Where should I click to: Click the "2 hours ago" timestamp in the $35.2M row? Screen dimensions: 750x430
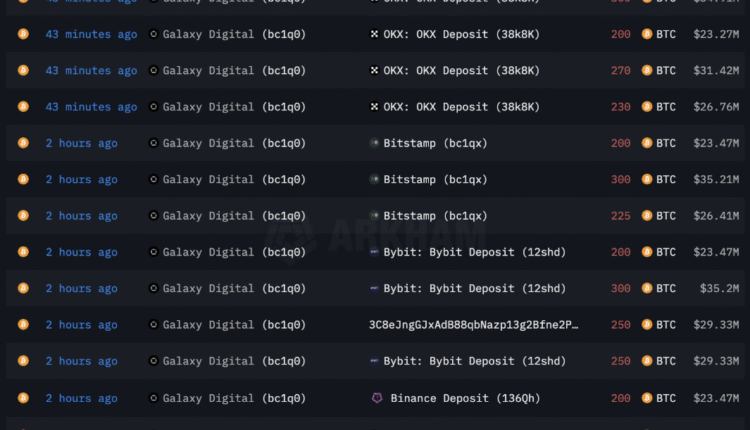coord(81,288)
